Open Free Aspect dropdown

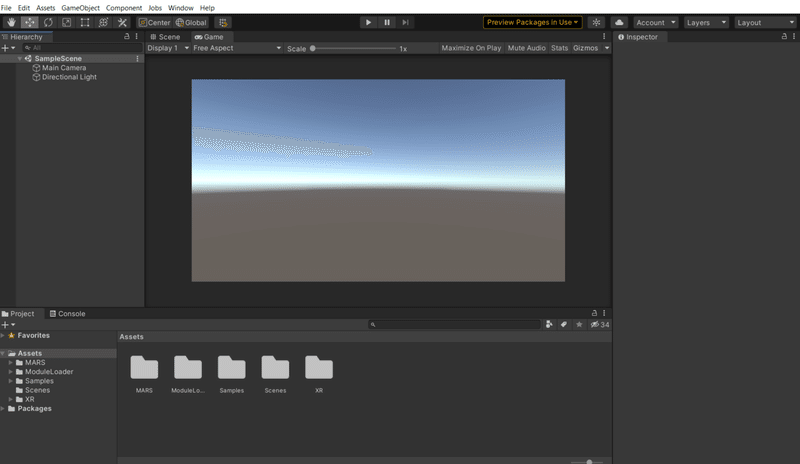click(x=237, y=48)
